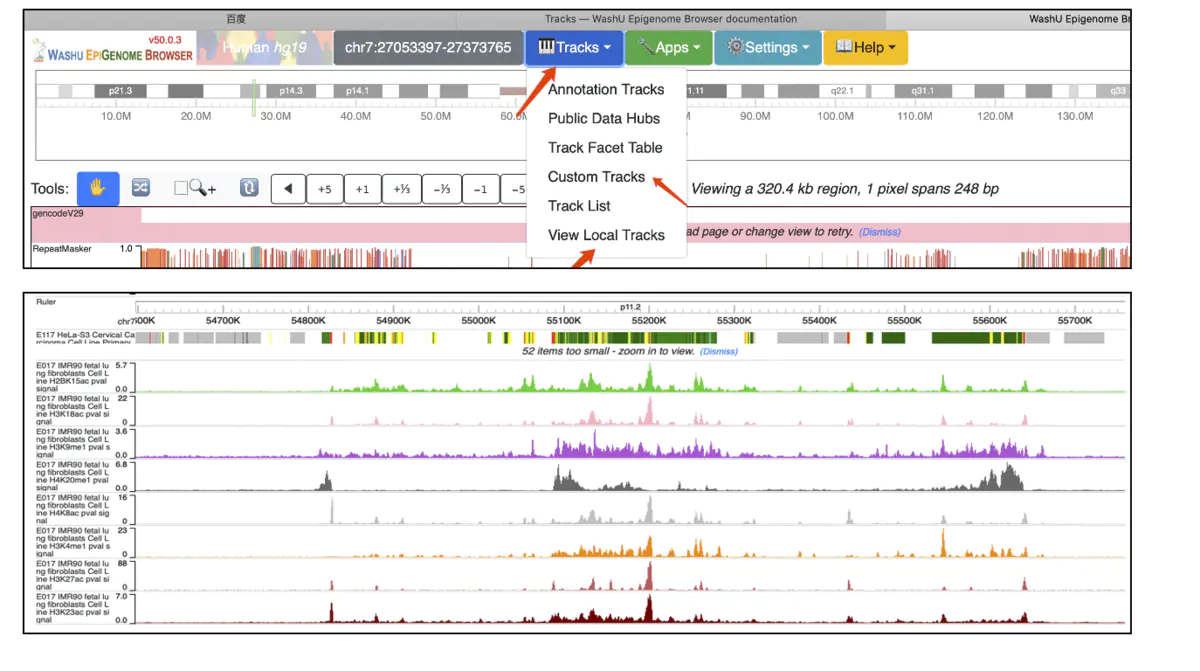The height and width of the screenshot is (671, 1200).
Task: Switch to the Tracks documentation browser tab
Action: click(671, 18)
